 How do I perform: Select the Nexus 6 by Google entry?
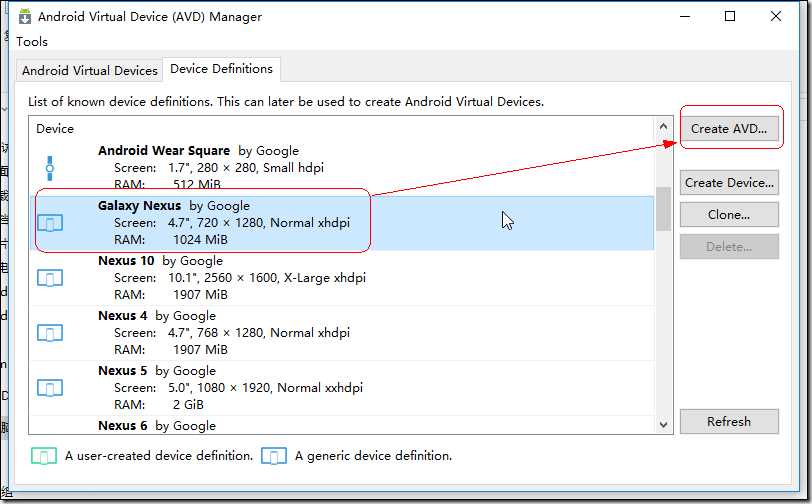tap(342, 425)
